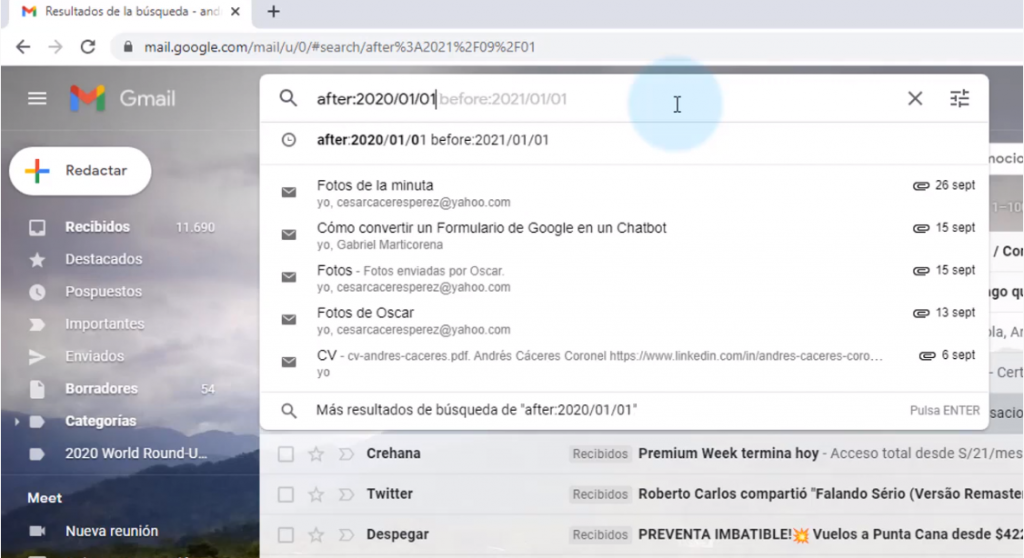Screen dimensions: 1024x558
Task: Star the Crehana email
Action: [316, 454]
